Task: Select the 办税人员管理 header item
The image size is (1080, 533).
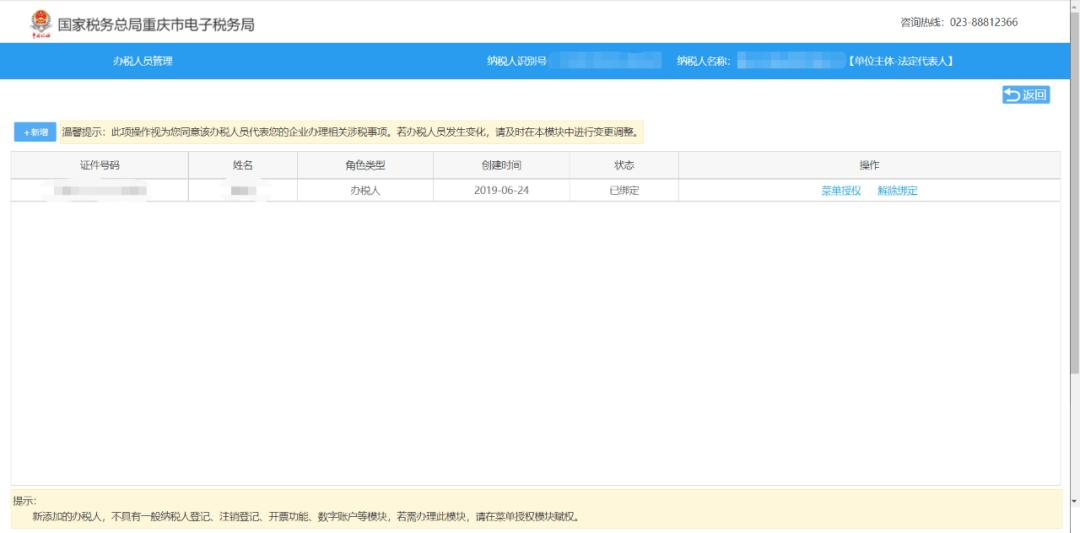Action: [x=143, y=62]
